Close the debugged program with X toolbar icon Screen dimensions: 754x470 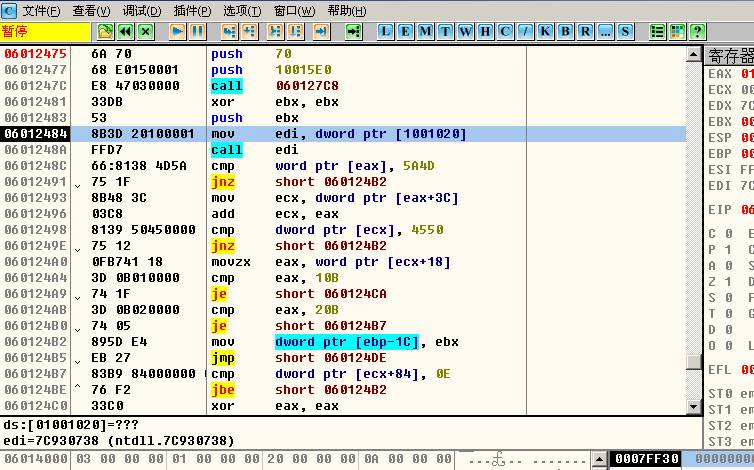click(x=146, y=32)
